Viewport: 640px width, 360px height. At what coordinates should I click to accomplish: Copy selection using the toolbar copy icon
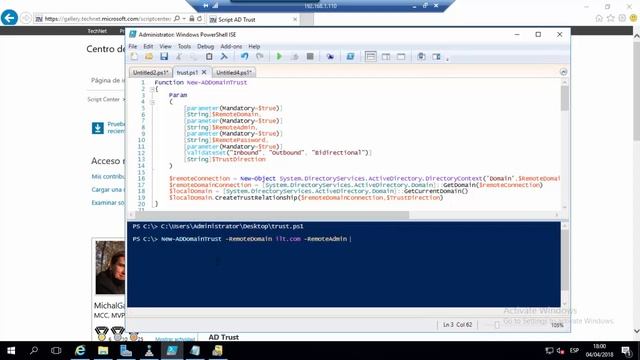tap(193, 57)
